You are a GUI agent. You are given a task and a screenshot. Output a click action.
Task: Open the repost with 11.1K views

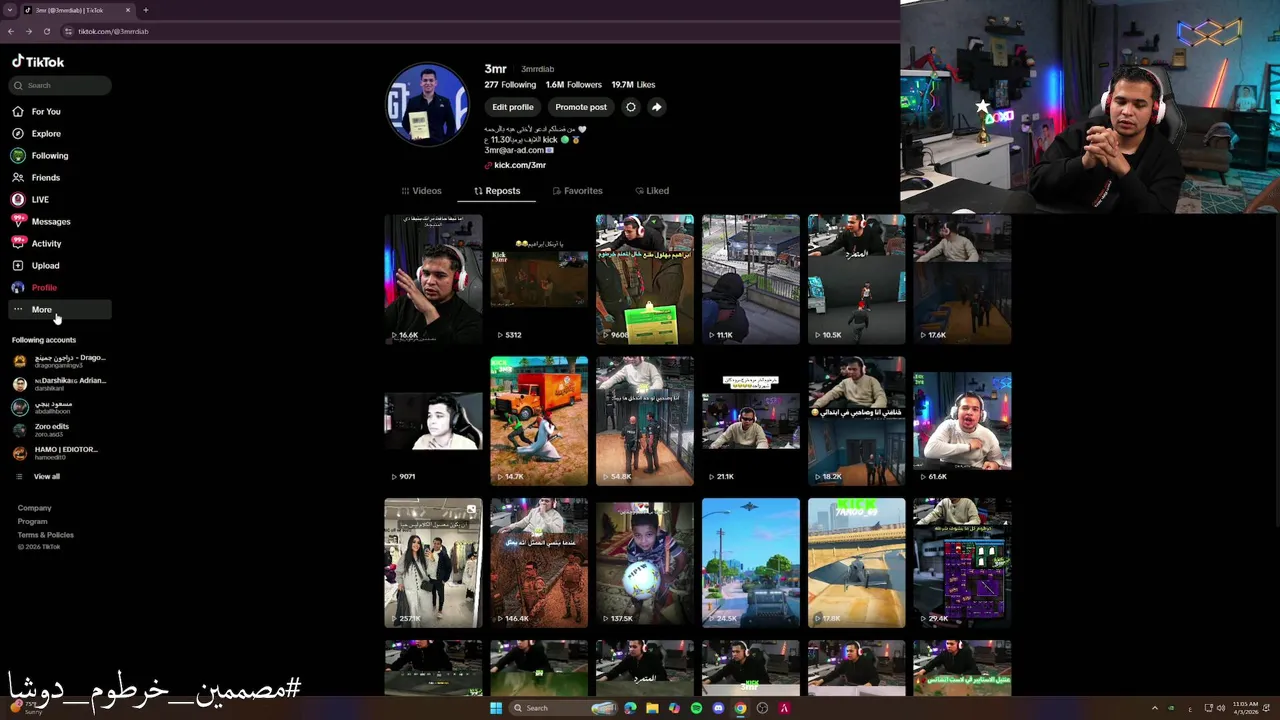point(751,279)
